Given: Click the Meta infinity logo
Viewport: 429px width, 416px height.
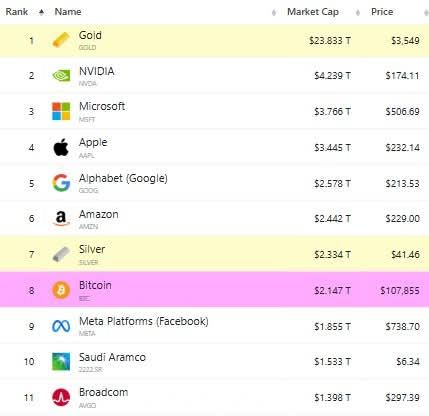Looking at the screenshot, I should [x=61, y=326].
